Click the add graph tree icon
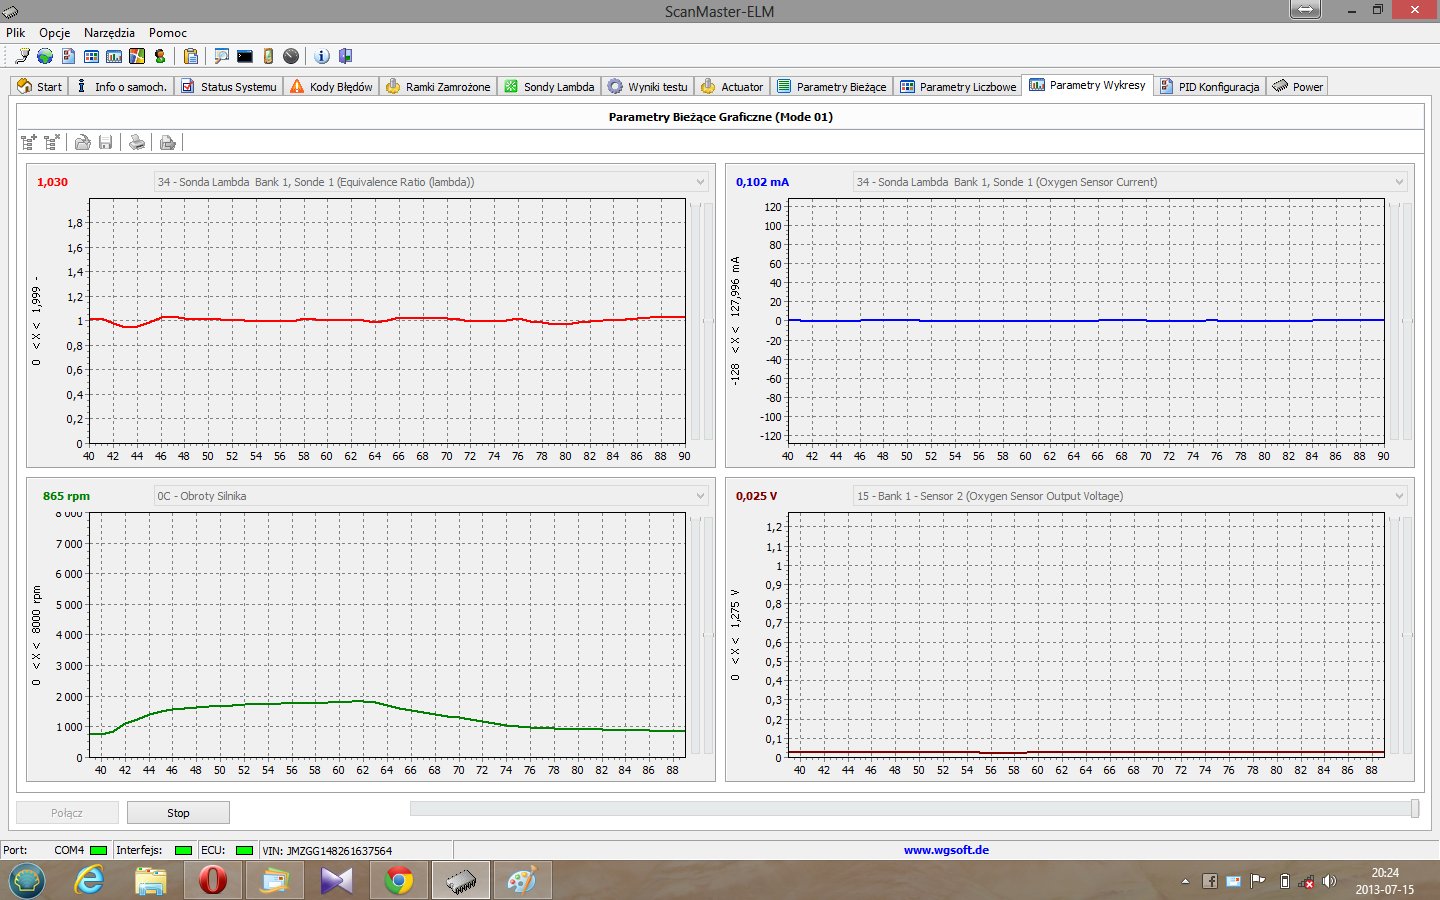The height and width of the screenshot is (900, 1440). (x=29, y=142)
